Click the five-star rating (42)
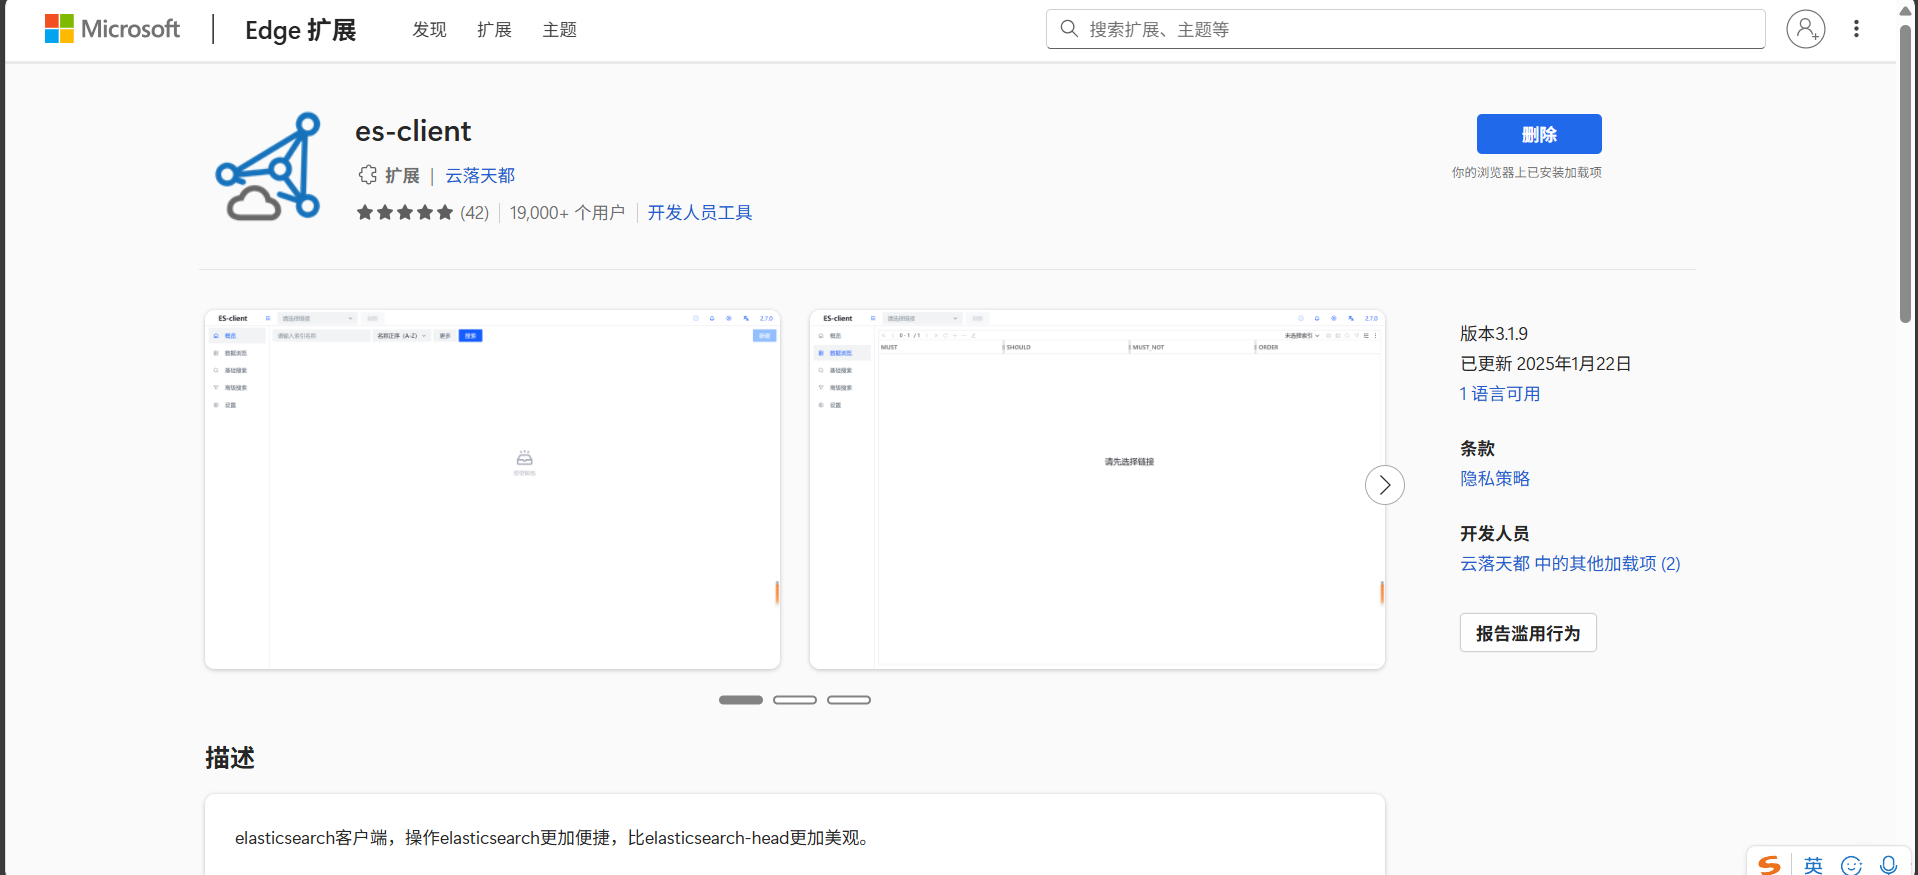The image size is (1918, 875). 422,213
